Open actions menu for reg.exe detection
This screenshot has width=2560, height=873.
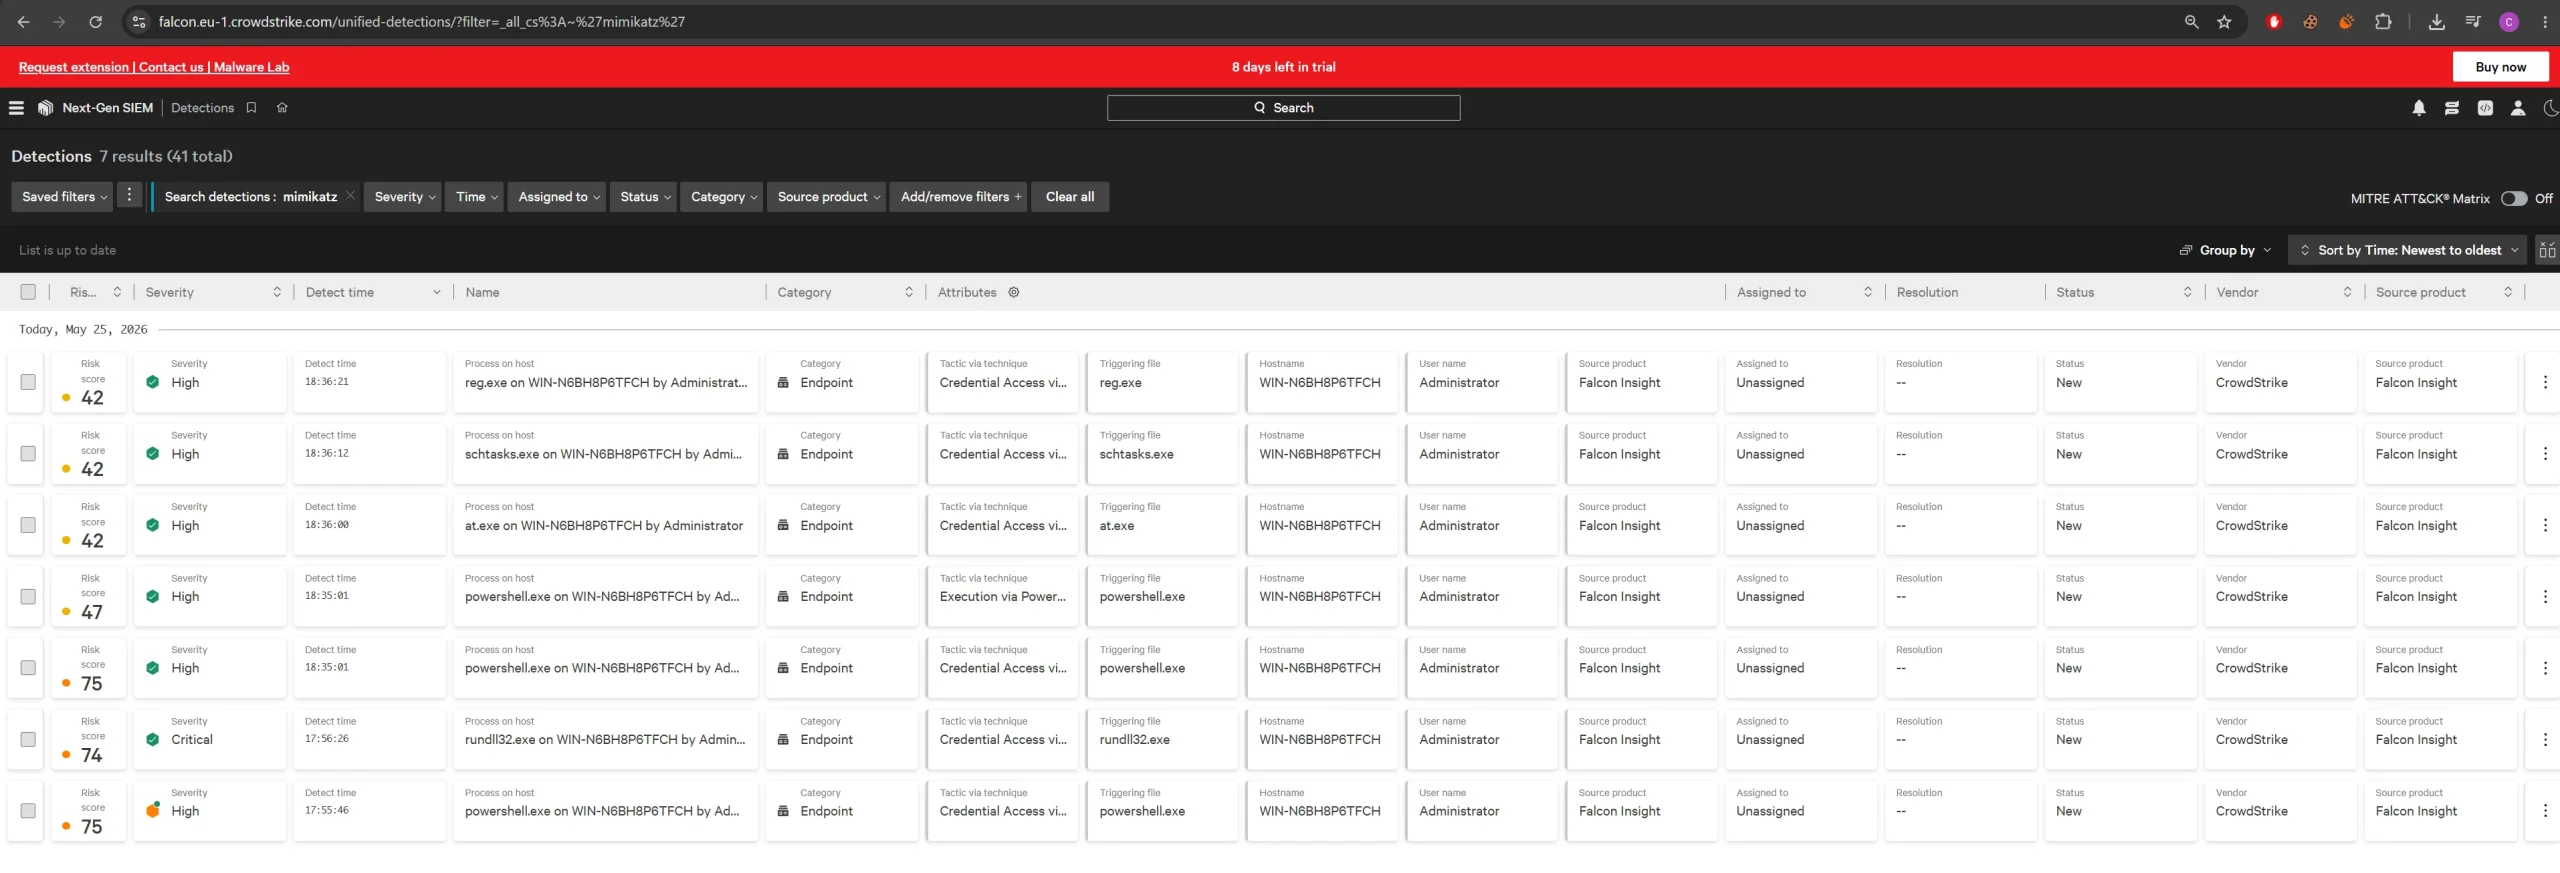click(2545, 382)
